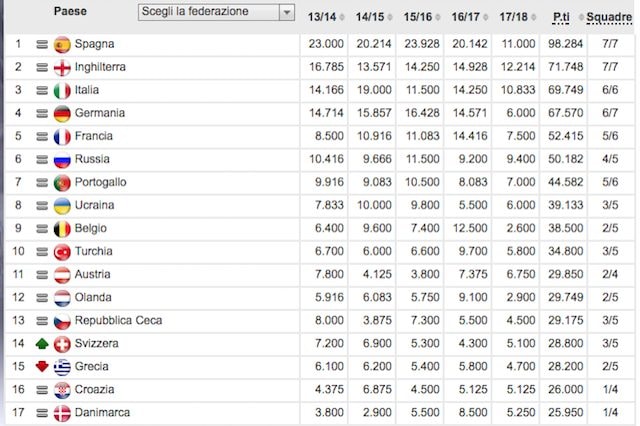The image size is (640, 426).
Task: Click the Spain flag icon
Action: [x=62, y=44]
